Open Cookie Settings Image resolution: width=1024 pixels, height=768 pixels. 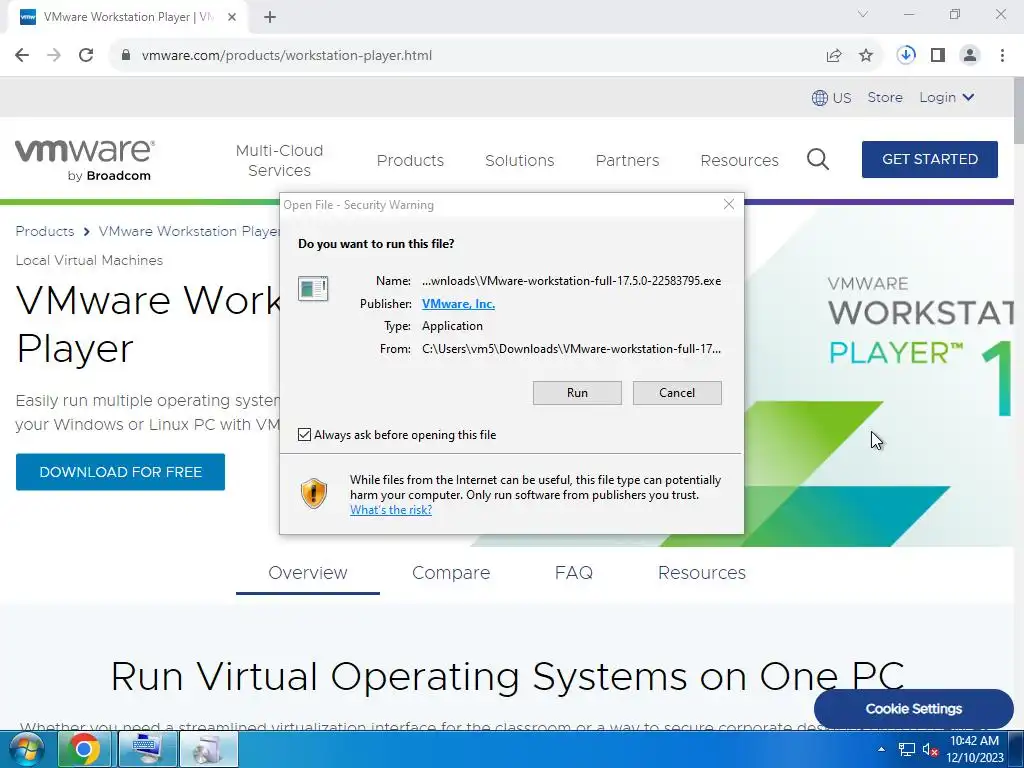click(914, 709)
